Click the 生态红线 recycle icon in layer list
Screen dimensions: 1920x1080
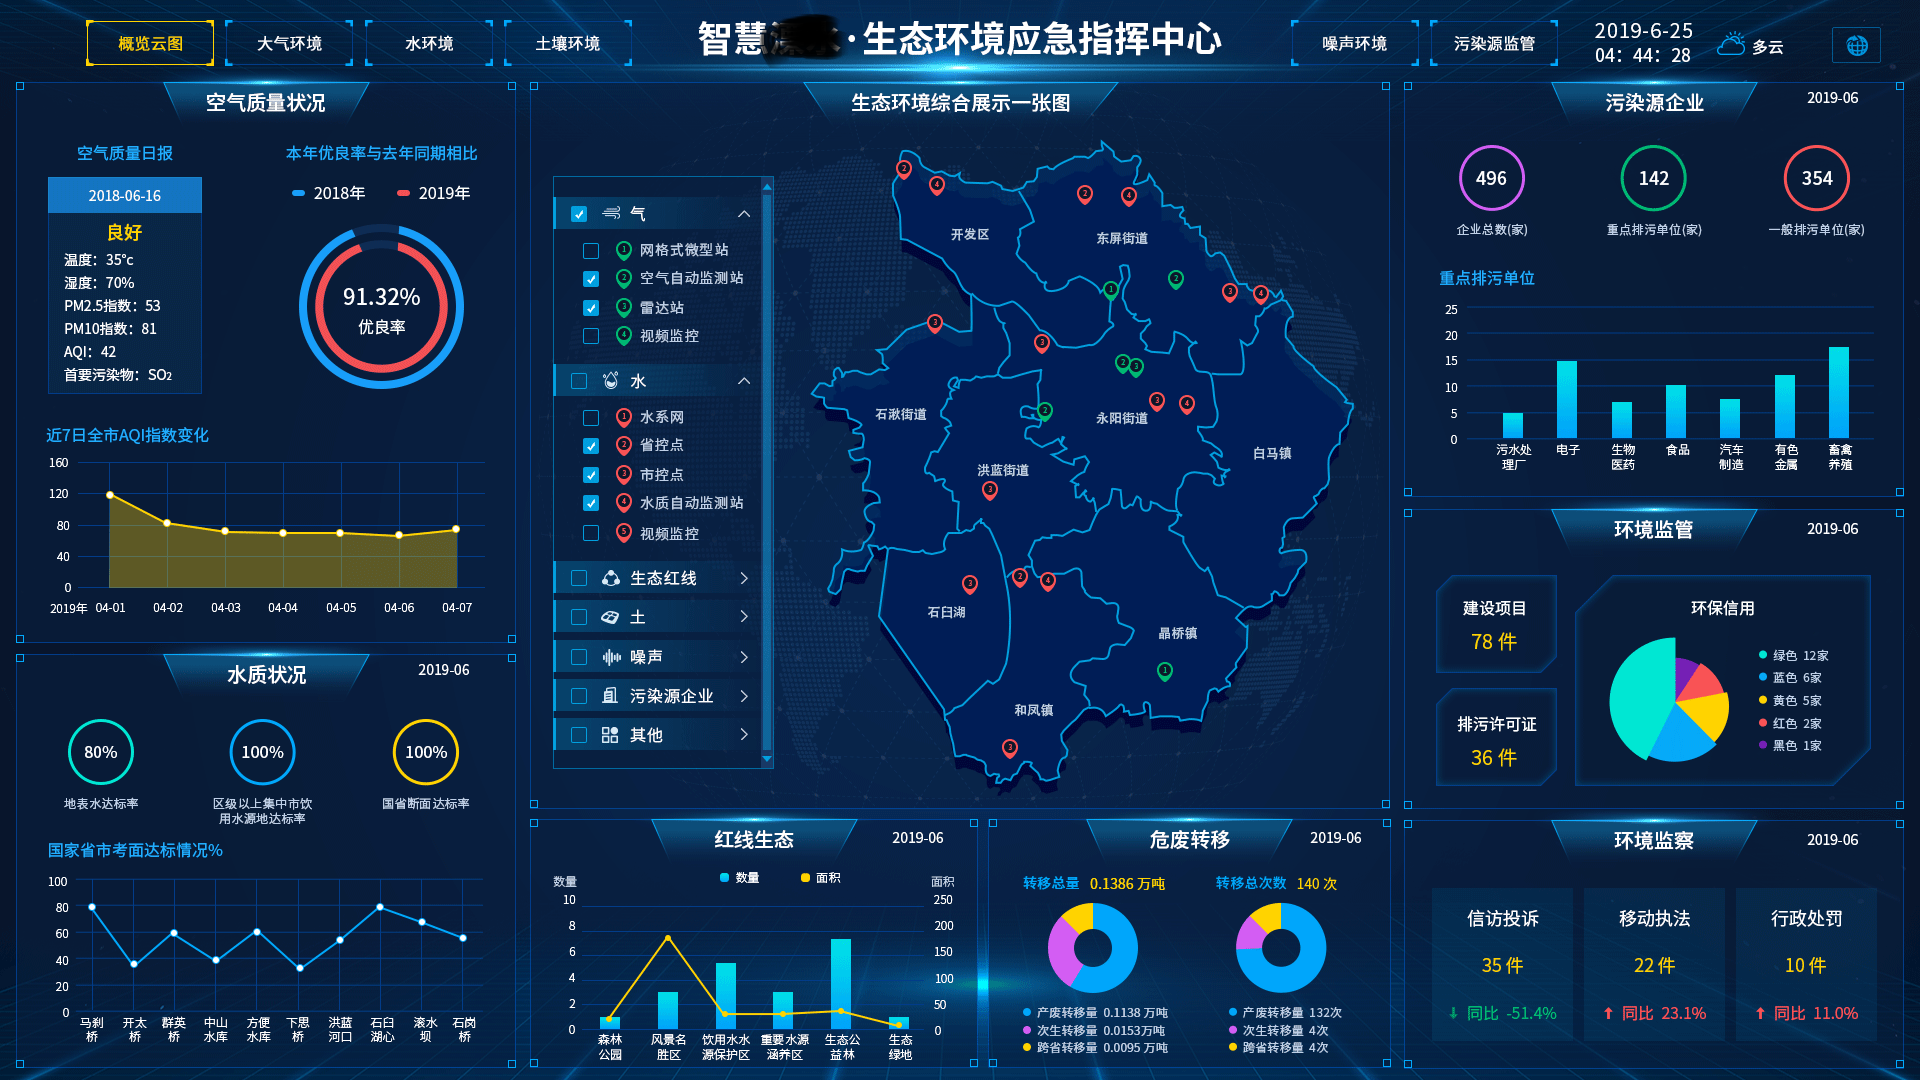tap(610, 578)
